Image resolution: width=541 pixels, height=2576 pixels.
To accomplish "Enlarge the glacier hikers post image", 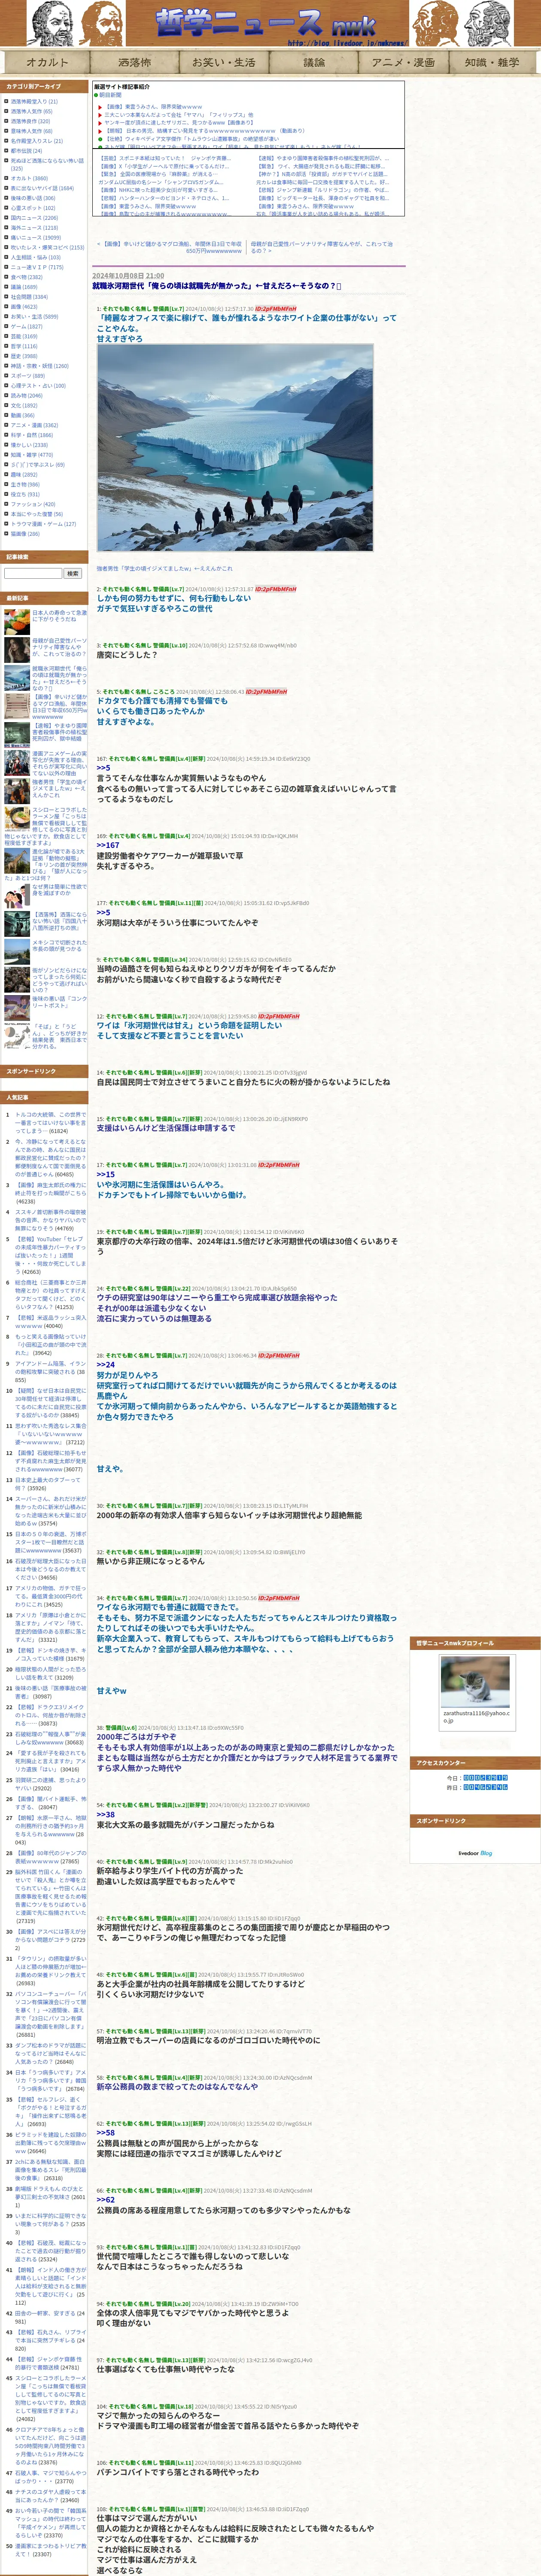I will pyautogui.click(x=235, y=448).
